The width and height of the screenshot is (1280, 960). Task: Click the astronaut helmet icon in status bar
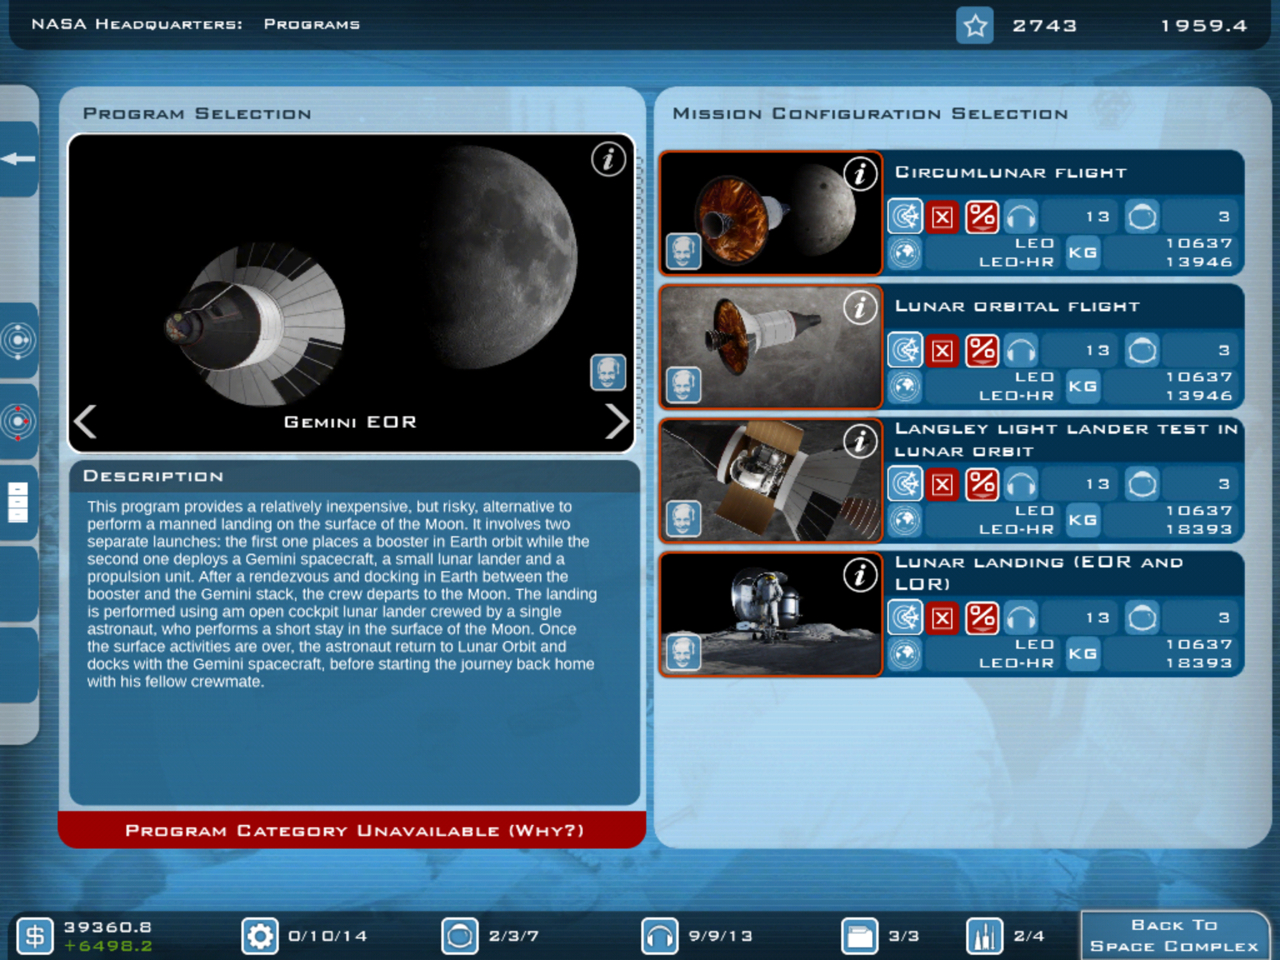[x=460, y=937]
